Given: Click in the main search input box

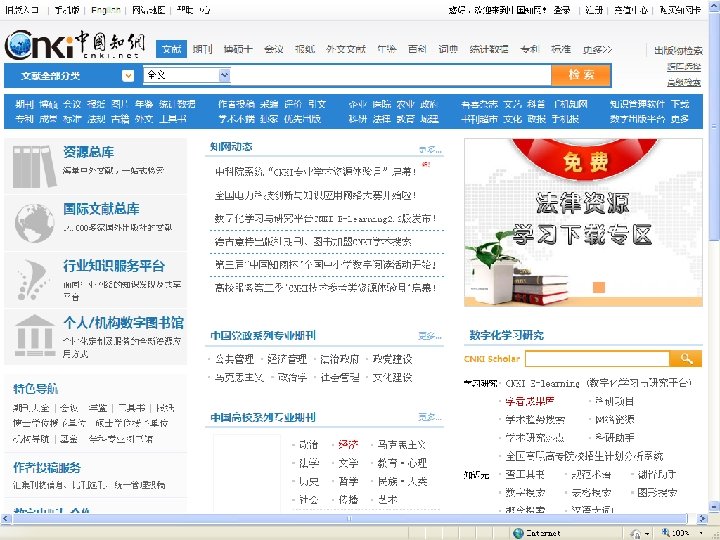Looking at the screenshot, I should tap(390, 75).
